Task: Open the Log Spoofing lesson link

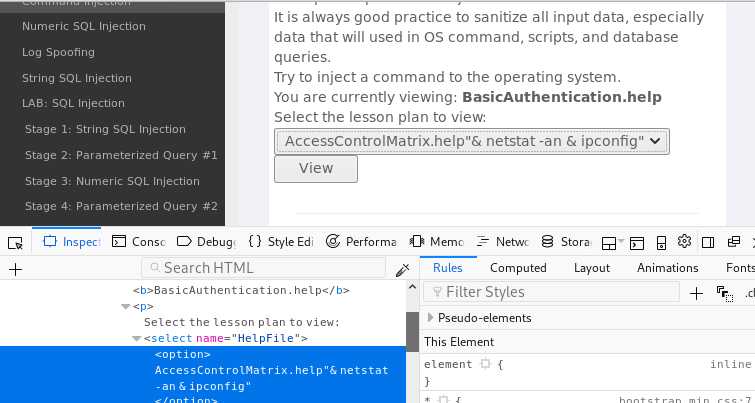Action: pyautogui.click(x=58, y=52)
